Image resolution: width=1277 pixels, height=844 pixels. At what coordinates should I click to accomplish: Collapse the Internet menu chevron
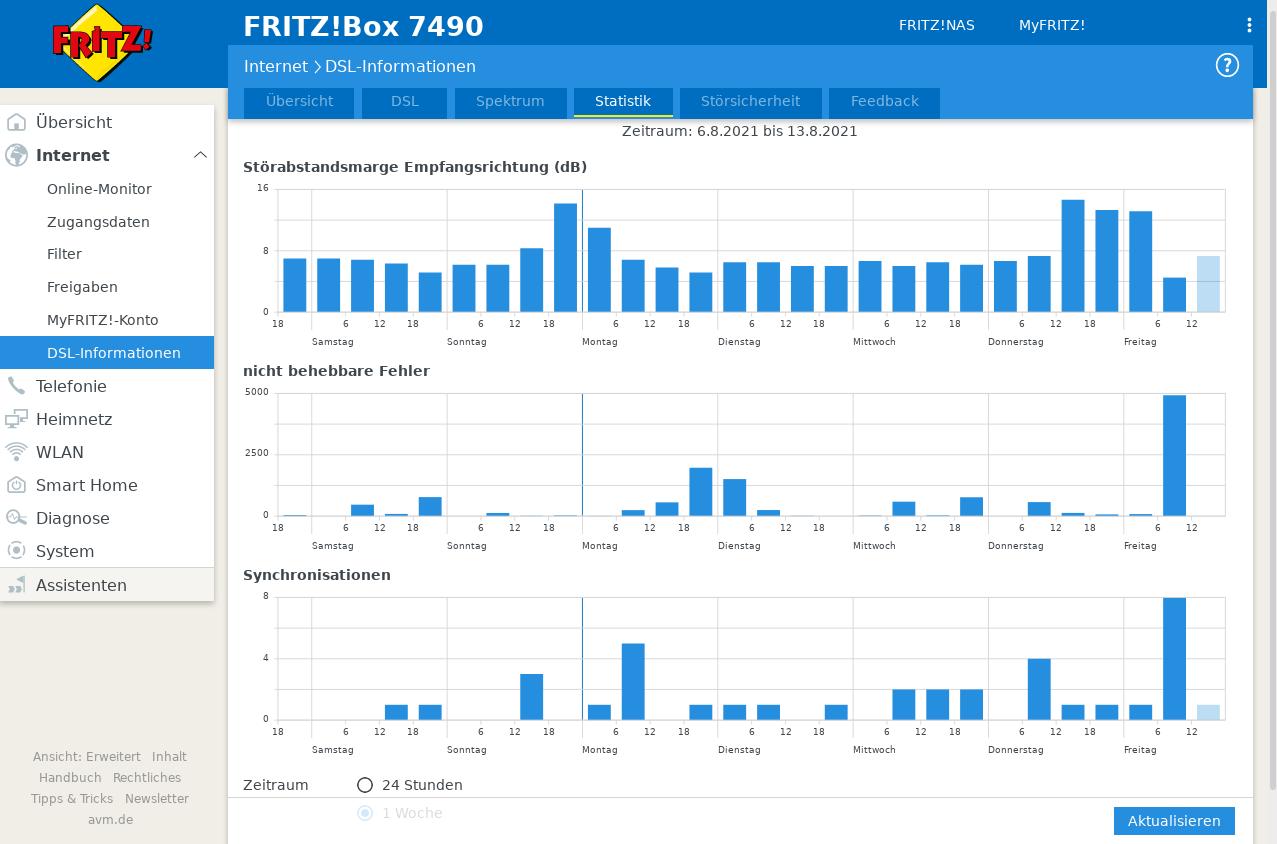pos(200,155)
